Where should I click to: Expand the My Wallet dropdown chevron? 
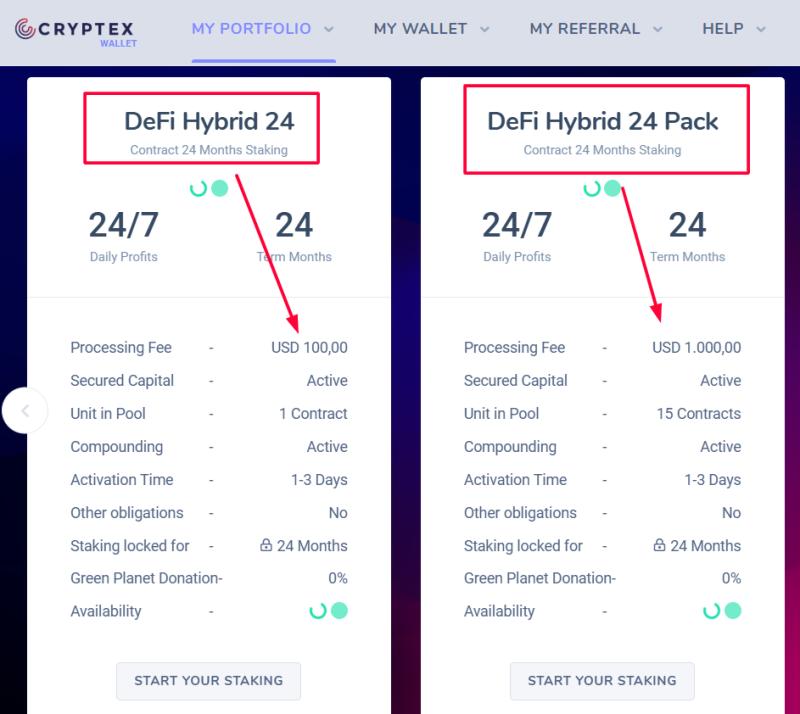[485, 30]
